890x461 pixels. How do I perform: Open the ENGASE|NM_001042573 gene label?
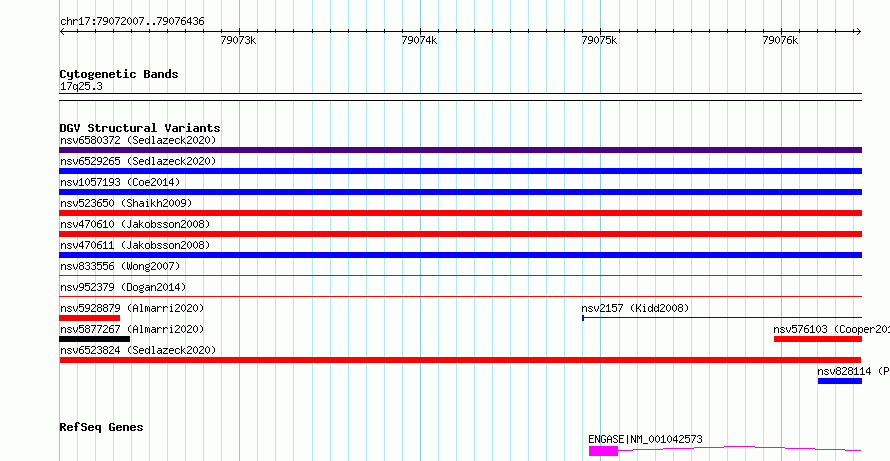pos(645,439)
